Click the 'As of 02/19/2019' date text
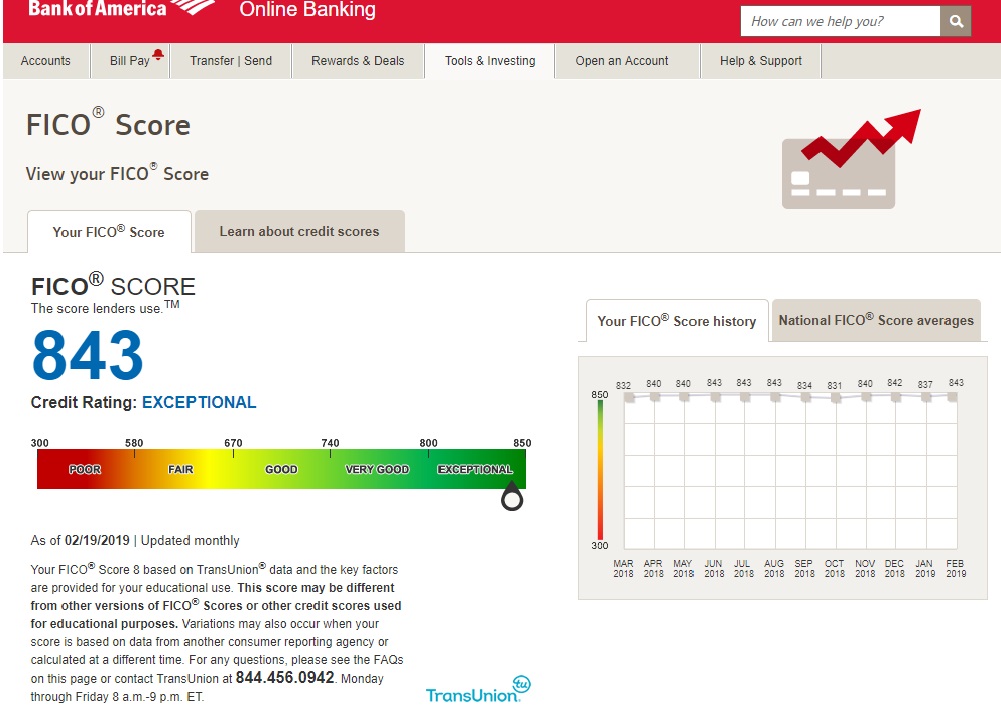 click(x=80, y=541)
